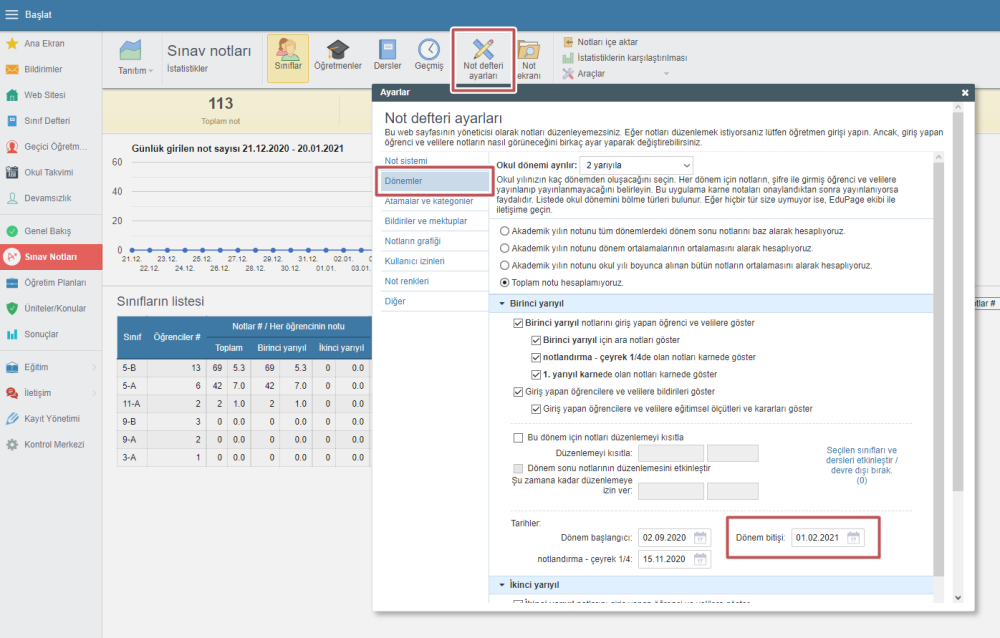Screen dimensions: 1000x638
Task: Click the dialog's vertical scrollbar down arrow
Action: point(958,598)
